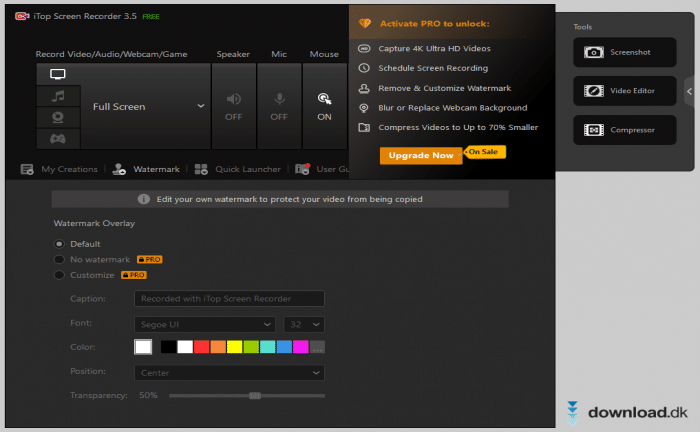This screenshot has height=432, width=700.
Task: Pick the orange color swatch
Action: pos(218,347)
